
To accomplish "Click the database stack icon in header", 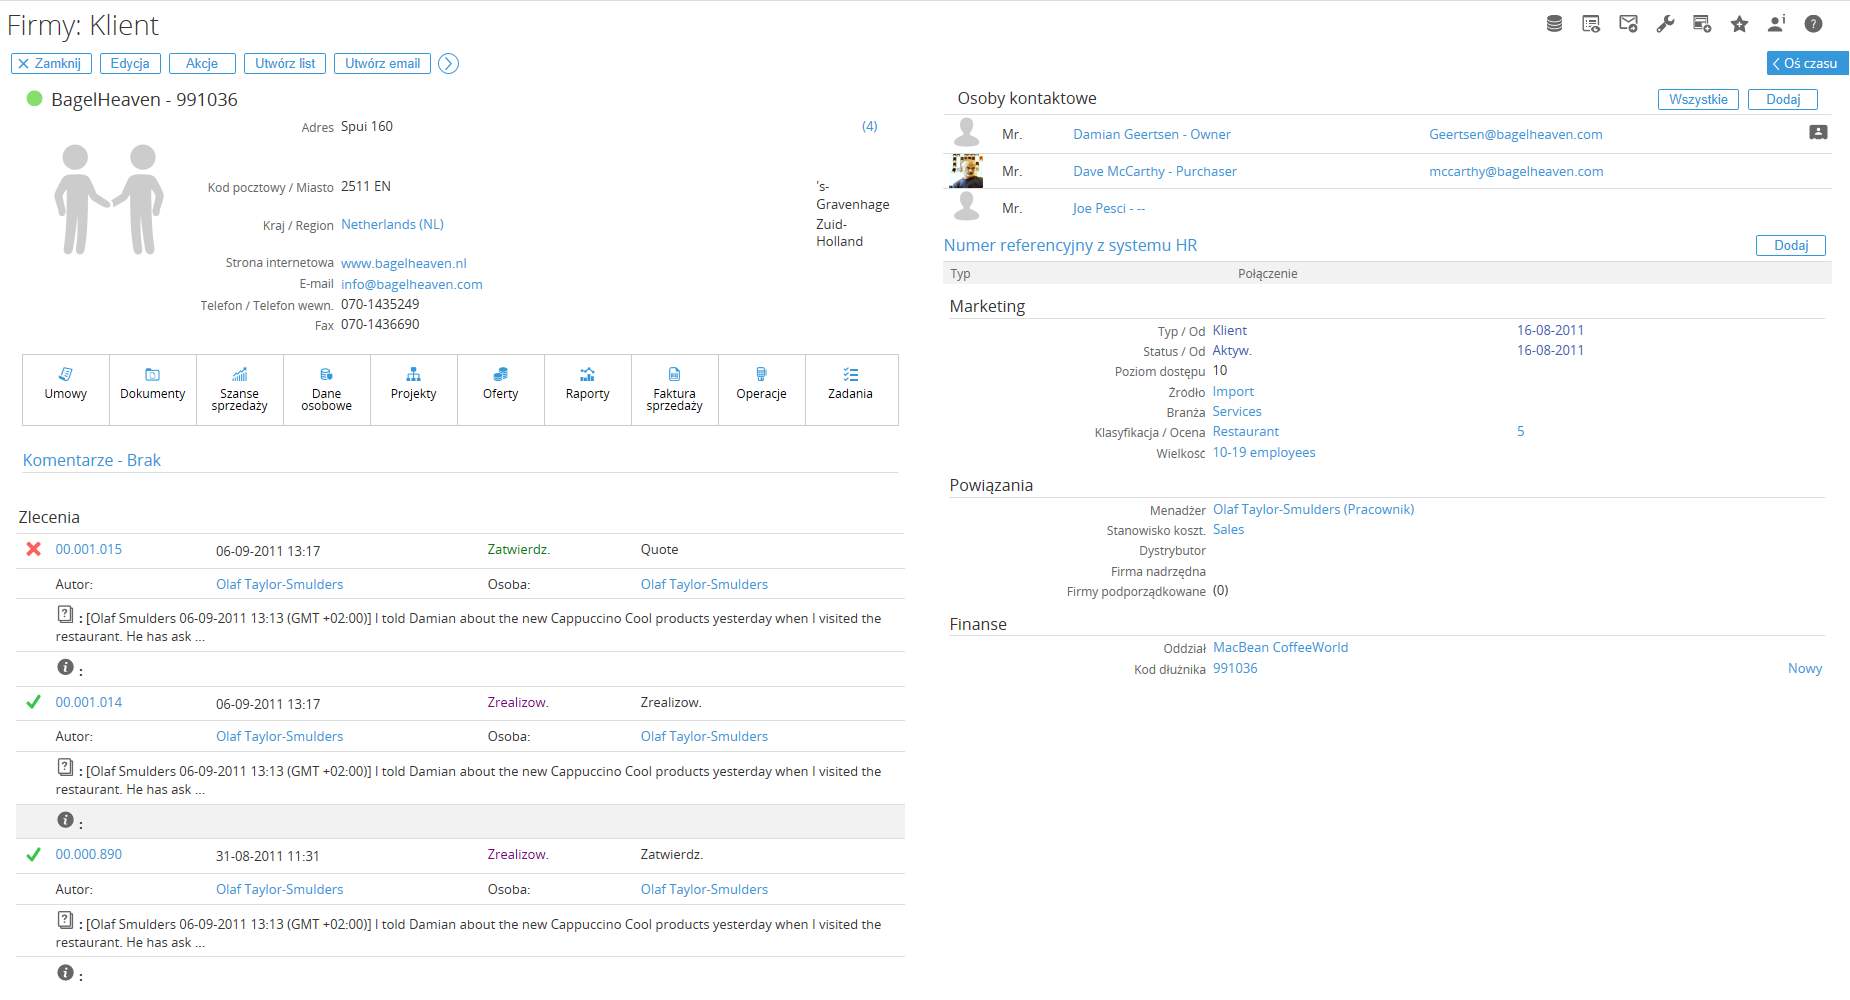I will point(1554,24).
